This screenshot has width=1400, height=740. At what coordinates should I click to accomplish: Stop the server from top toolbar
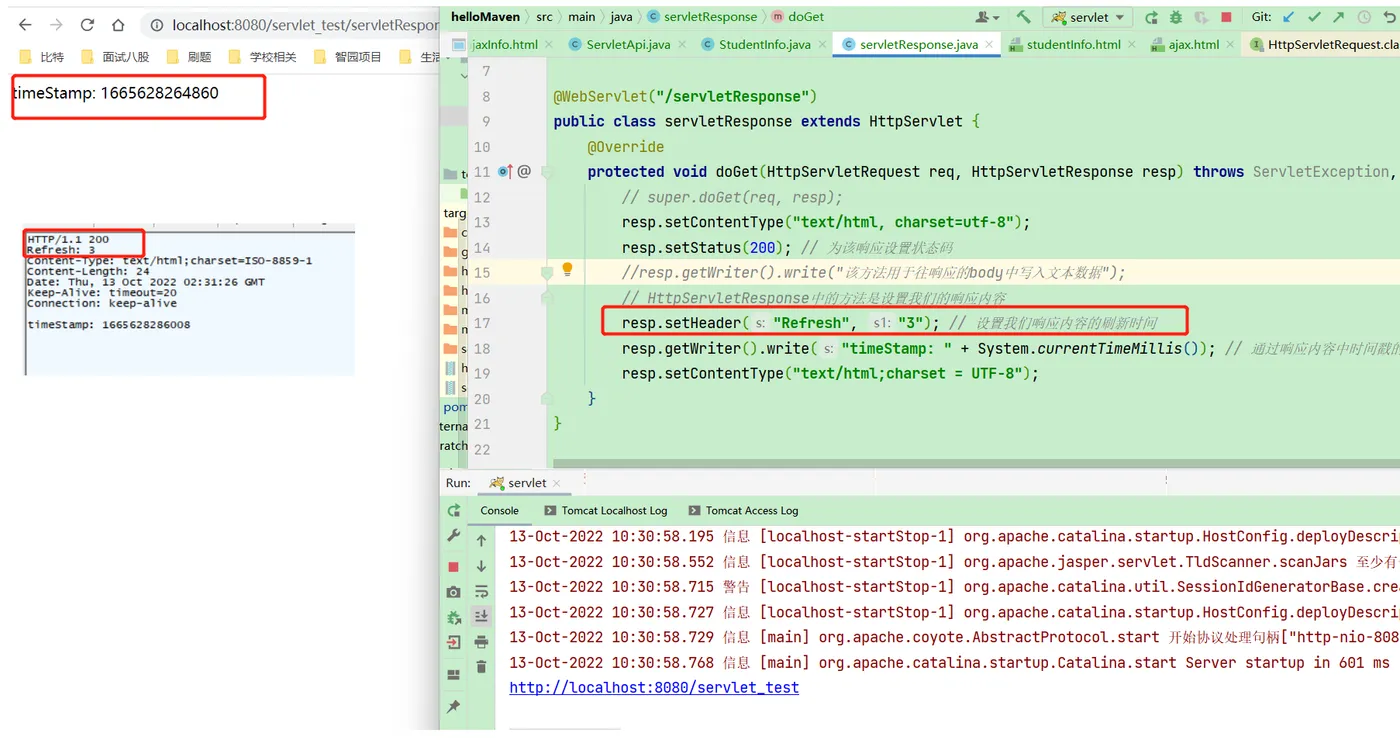(1226, 17)
